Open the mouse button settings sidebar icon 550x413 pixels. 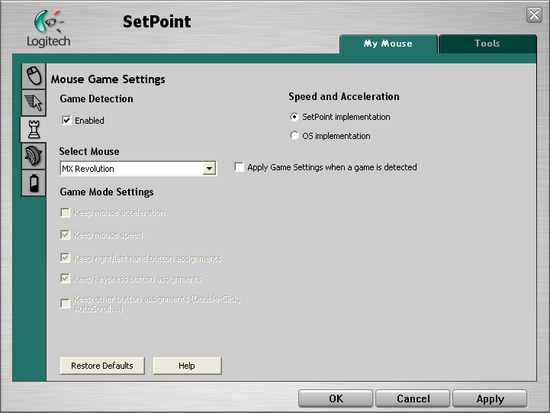34,76
